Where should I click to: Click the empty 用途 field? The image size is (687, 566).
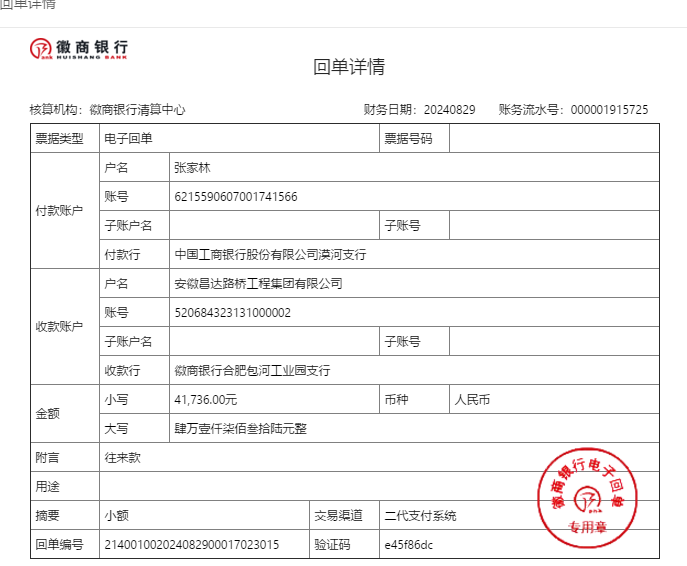tap(300, 487)
